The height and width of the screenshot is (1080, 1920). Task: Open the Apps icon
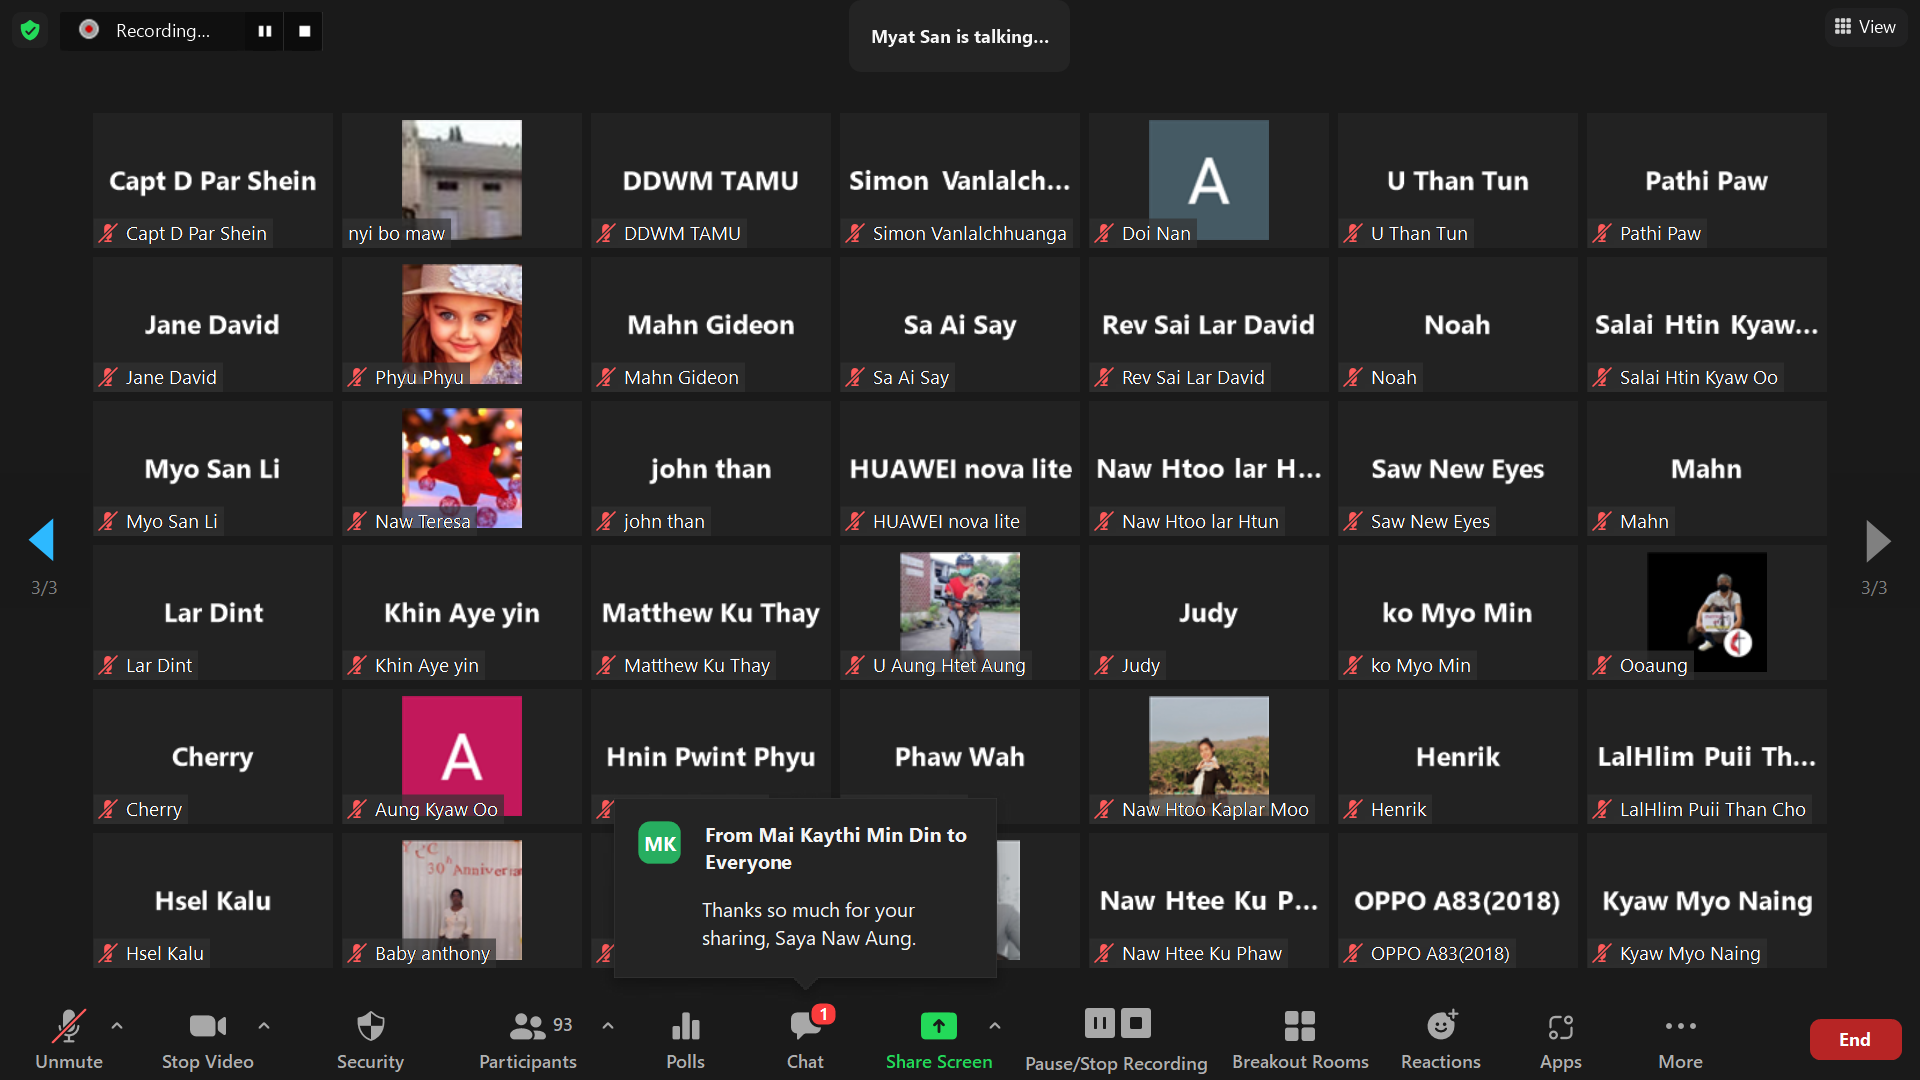click(1560, 1027)
